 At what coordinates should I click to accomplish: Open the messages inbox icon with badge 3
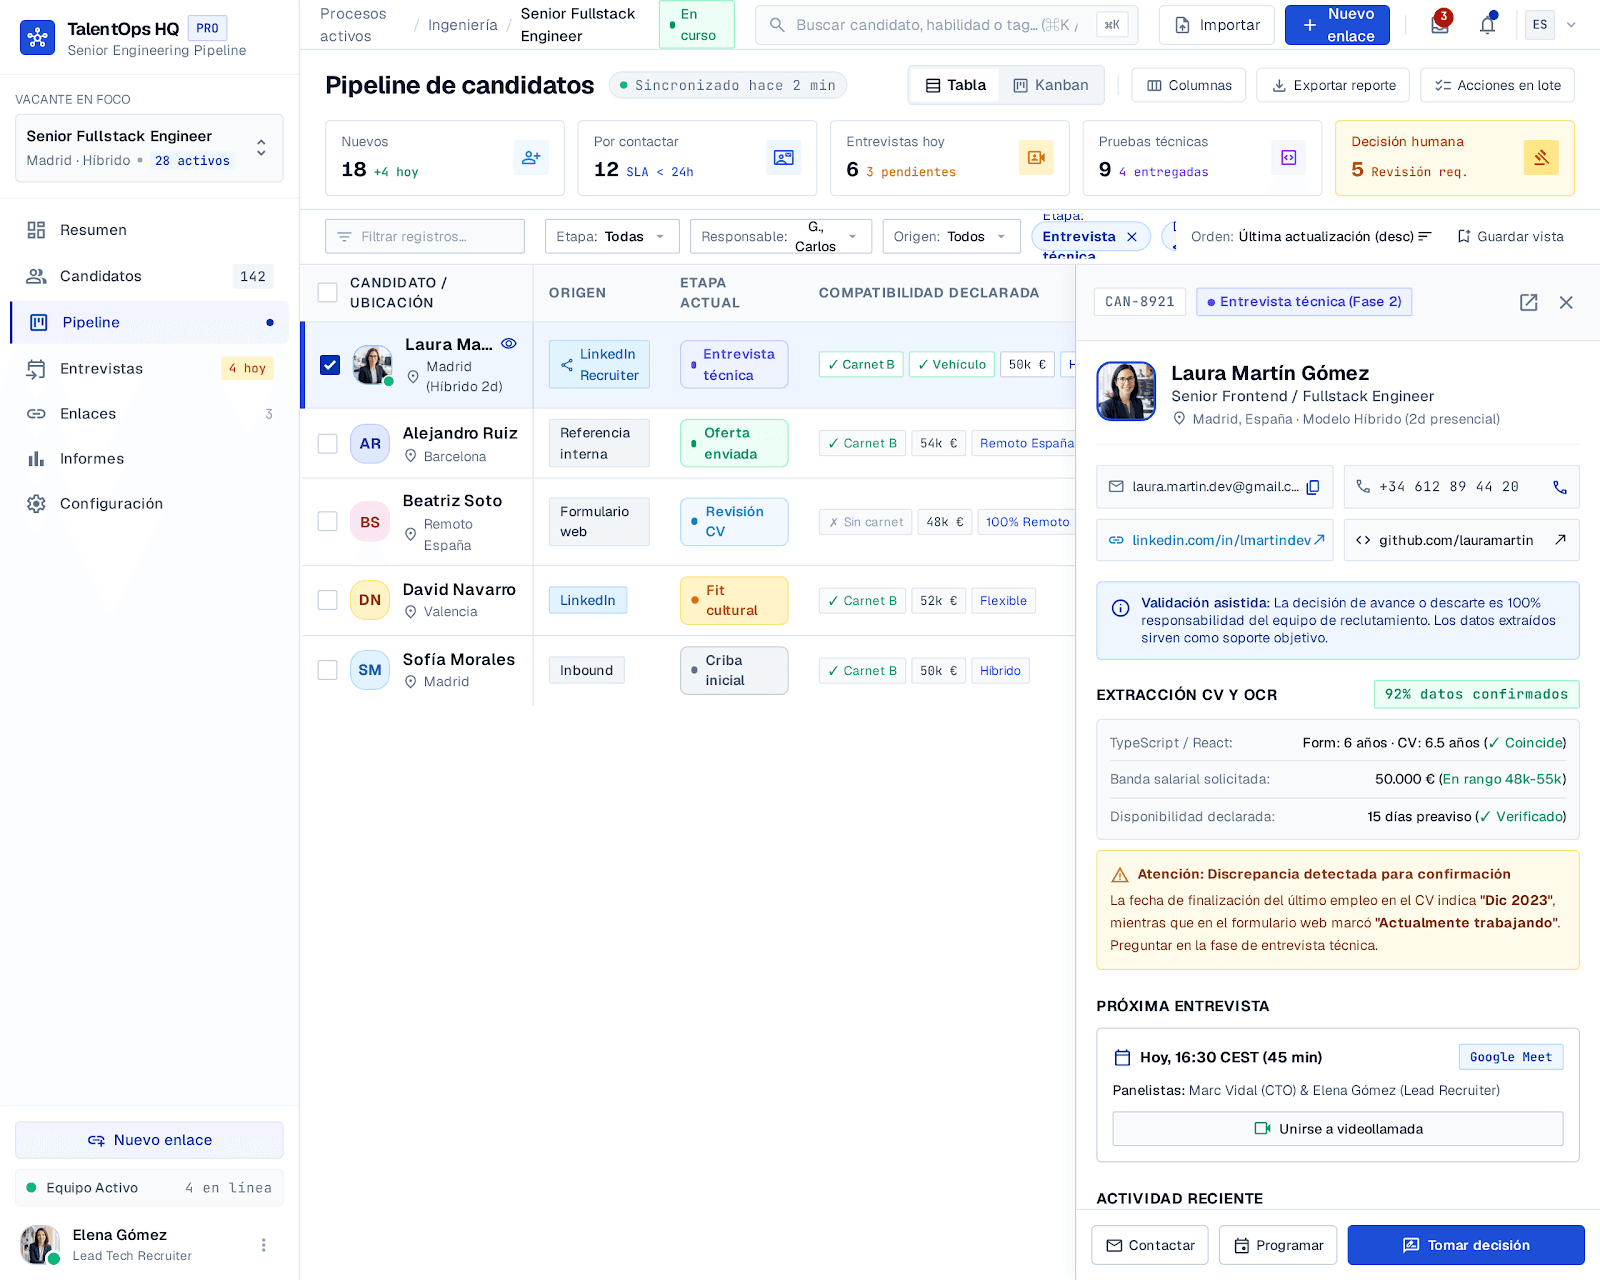pos(1440,25)
